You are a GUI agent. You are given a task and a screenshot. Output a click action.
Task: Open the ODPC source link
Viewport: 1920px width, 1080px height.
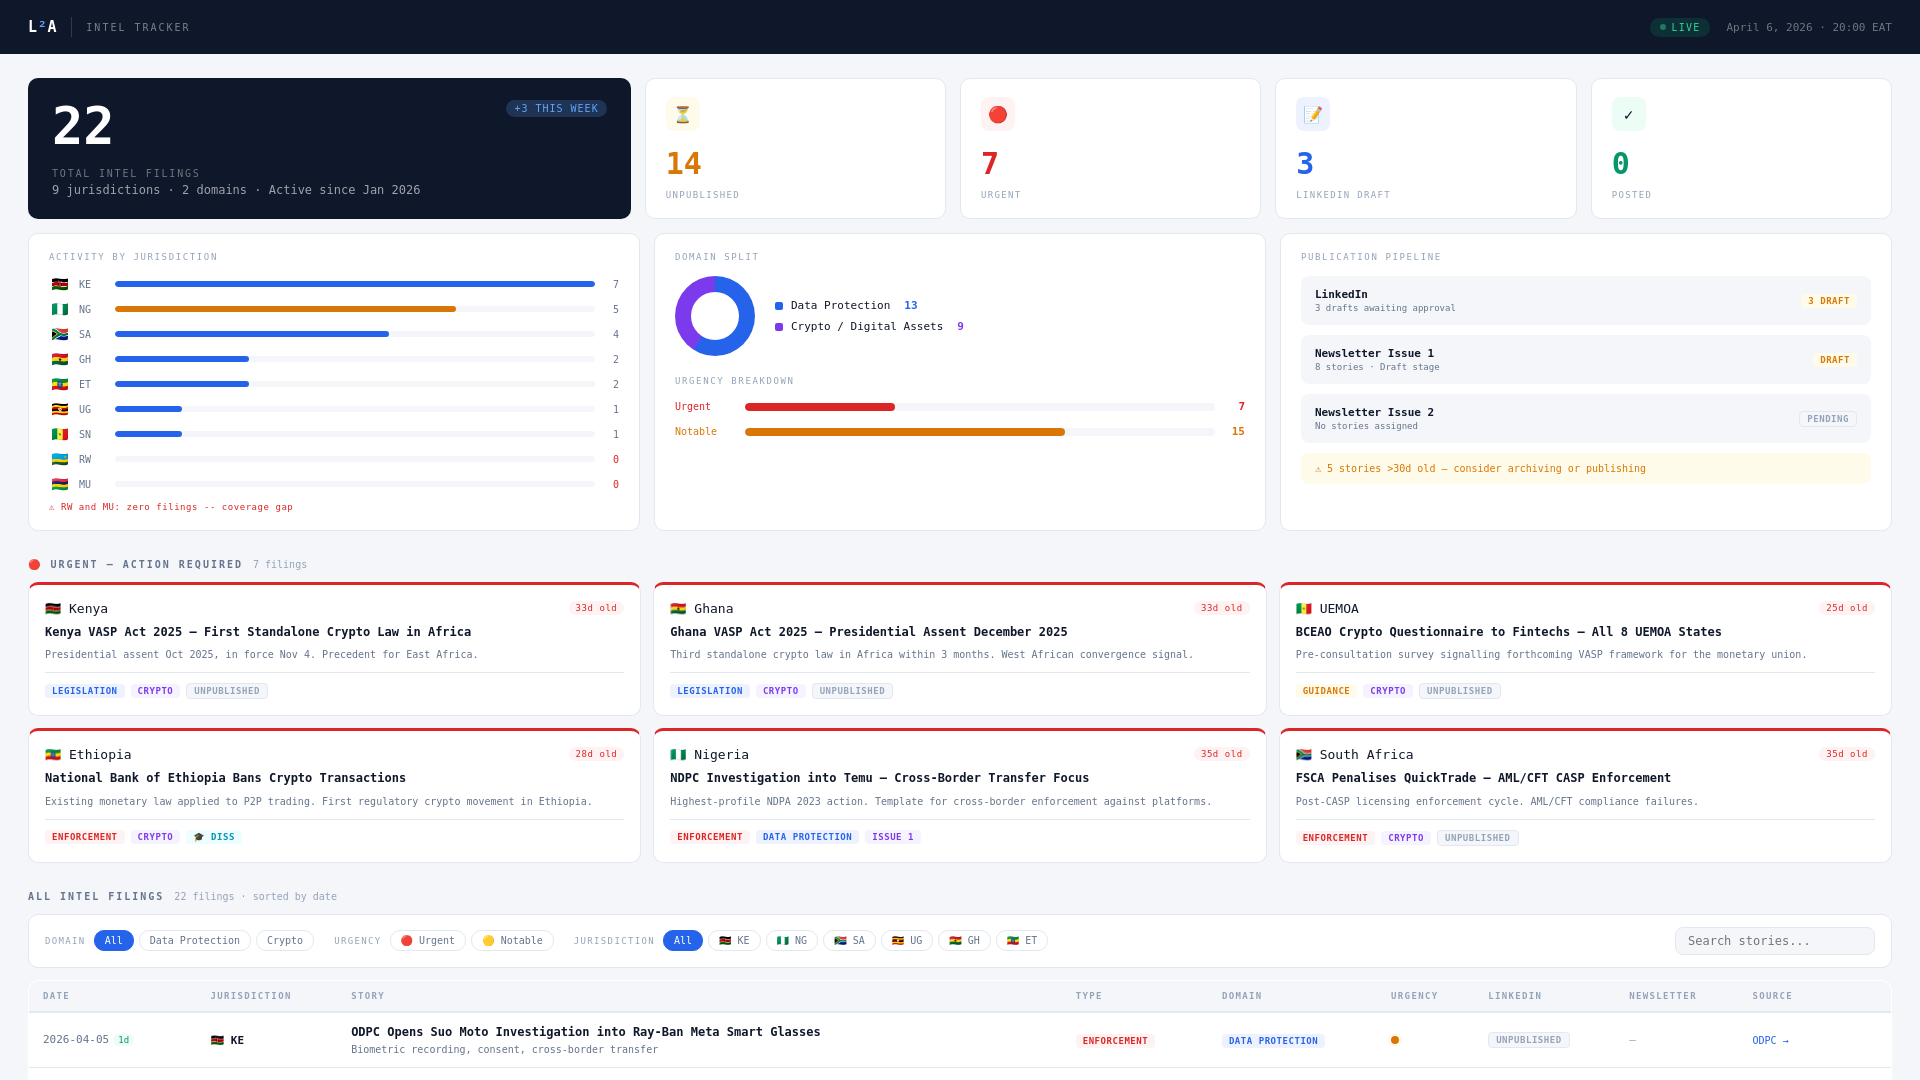tap(1770, 1040)
